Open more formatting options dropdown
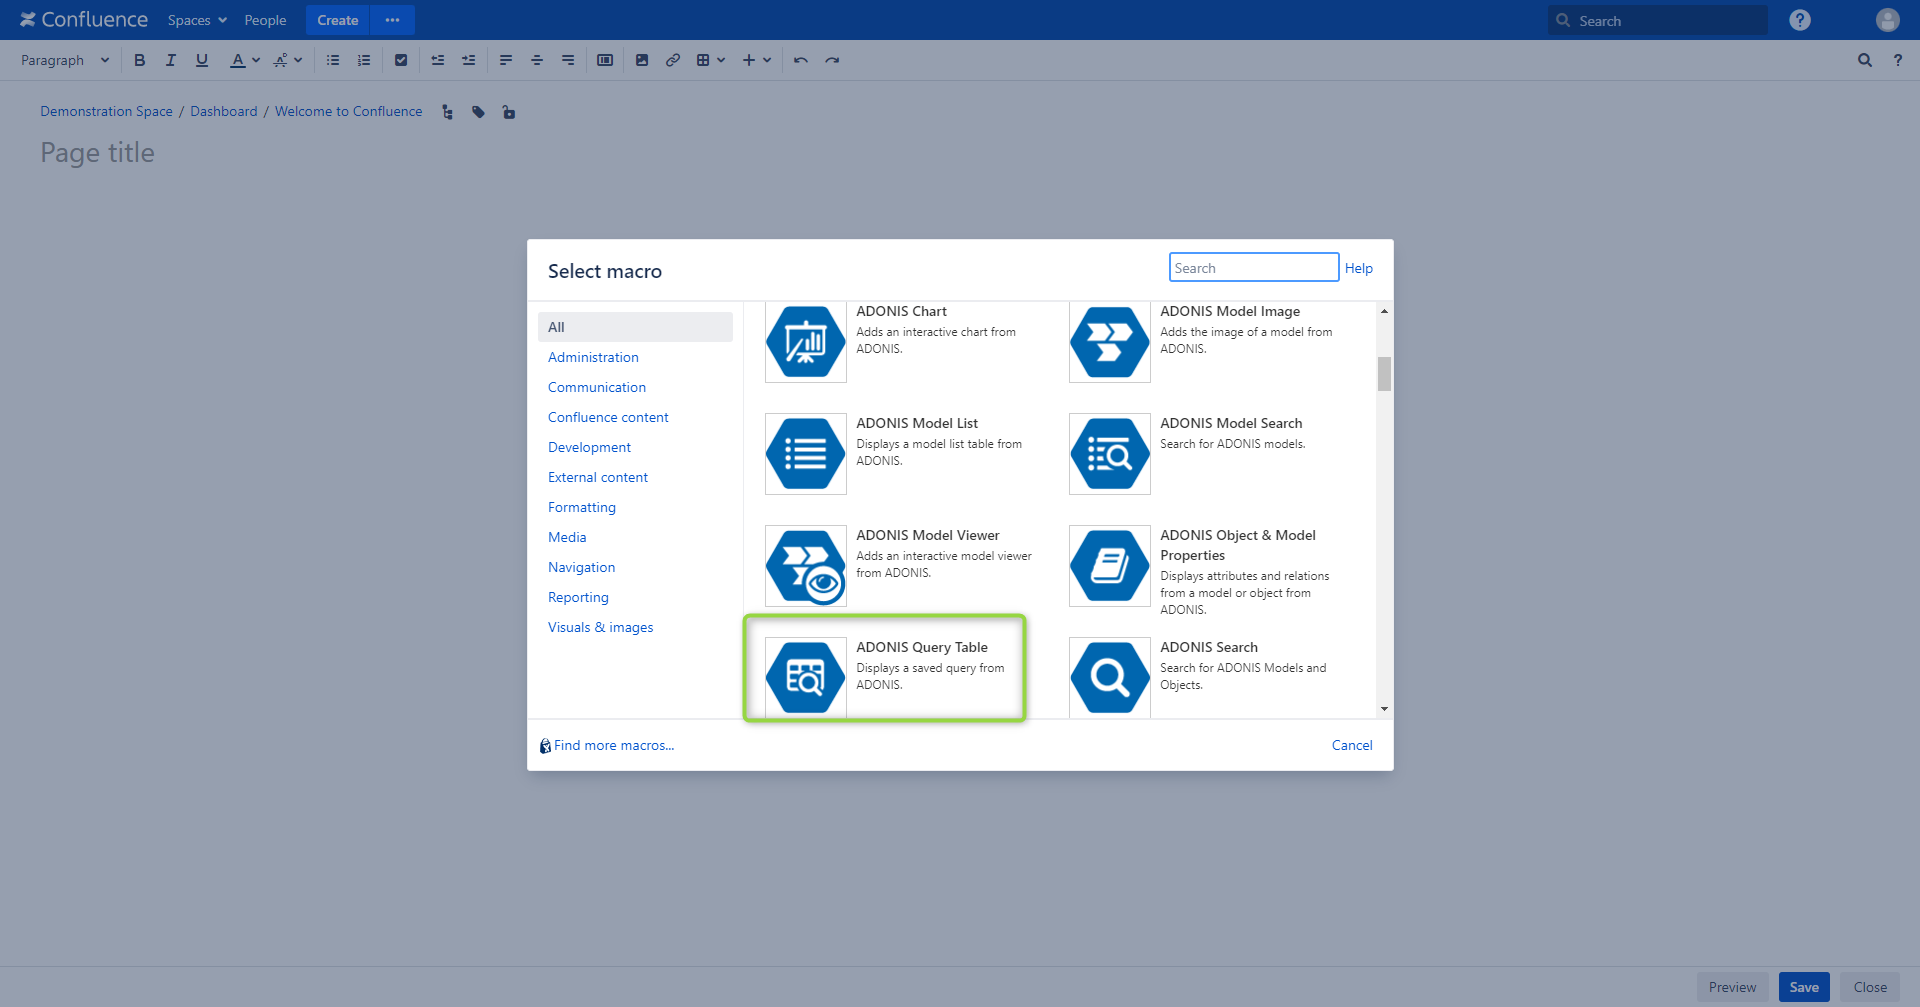The width and height of the screenshot is (1920, 1007). [288, 60]
